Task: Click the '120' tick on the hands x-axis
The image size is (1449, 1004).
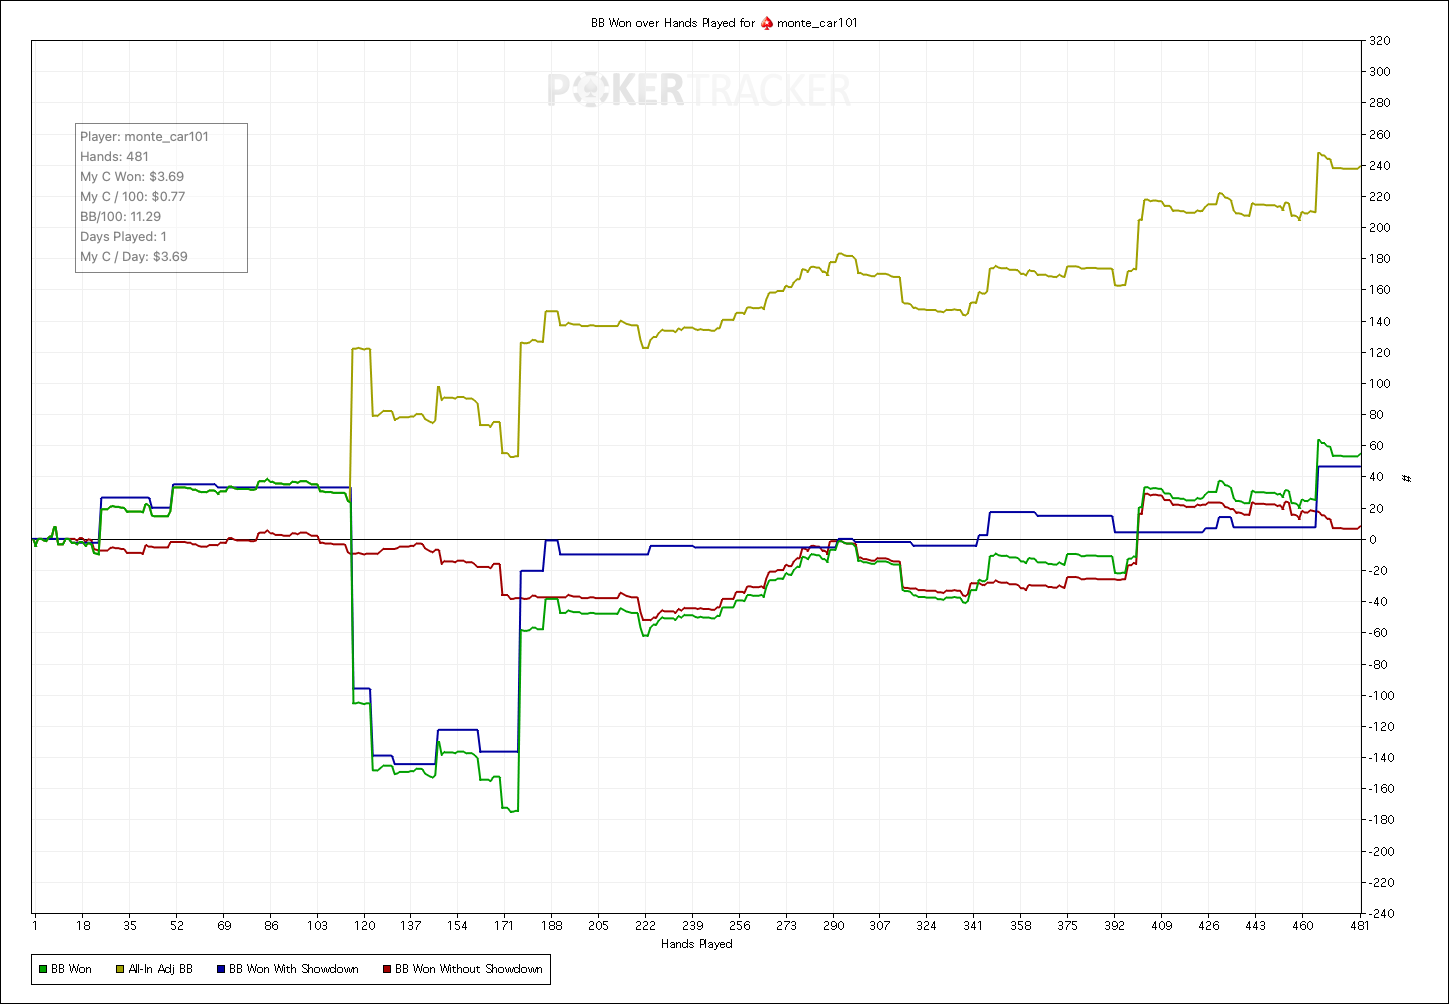Action: pos(364,926)
